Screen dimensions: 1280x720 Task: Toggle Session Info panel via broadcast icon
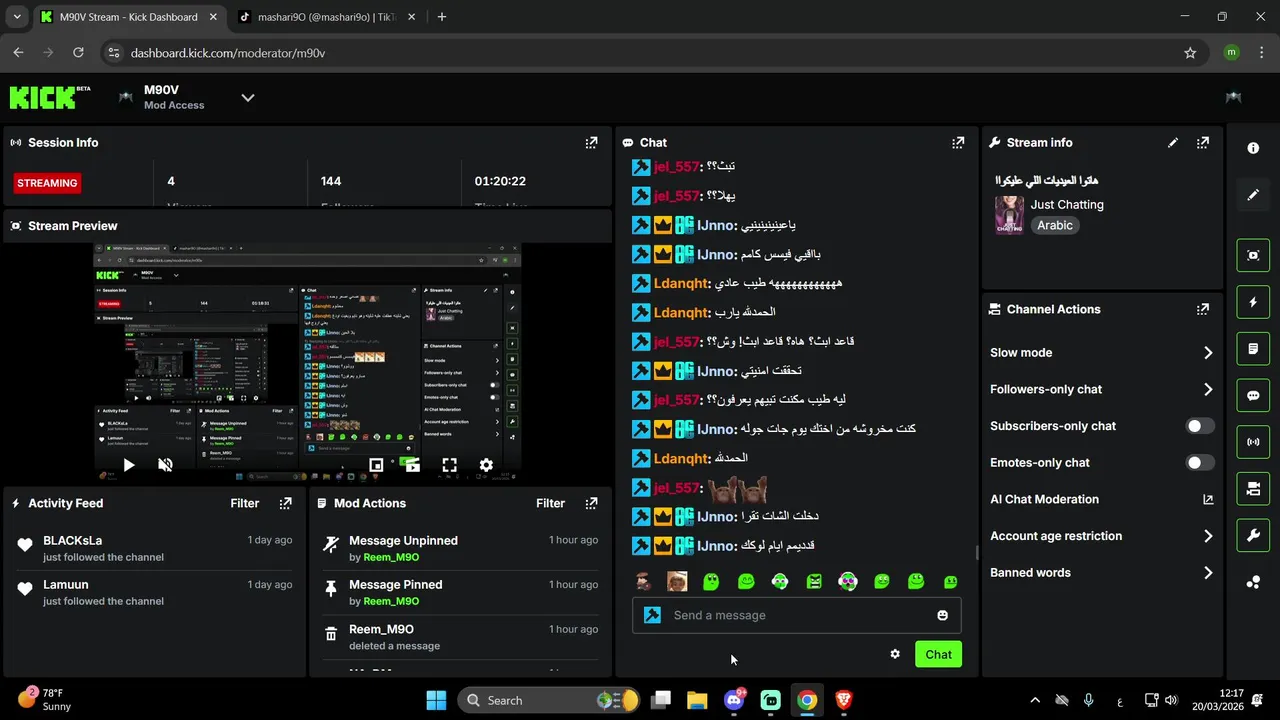point(1253,442)
